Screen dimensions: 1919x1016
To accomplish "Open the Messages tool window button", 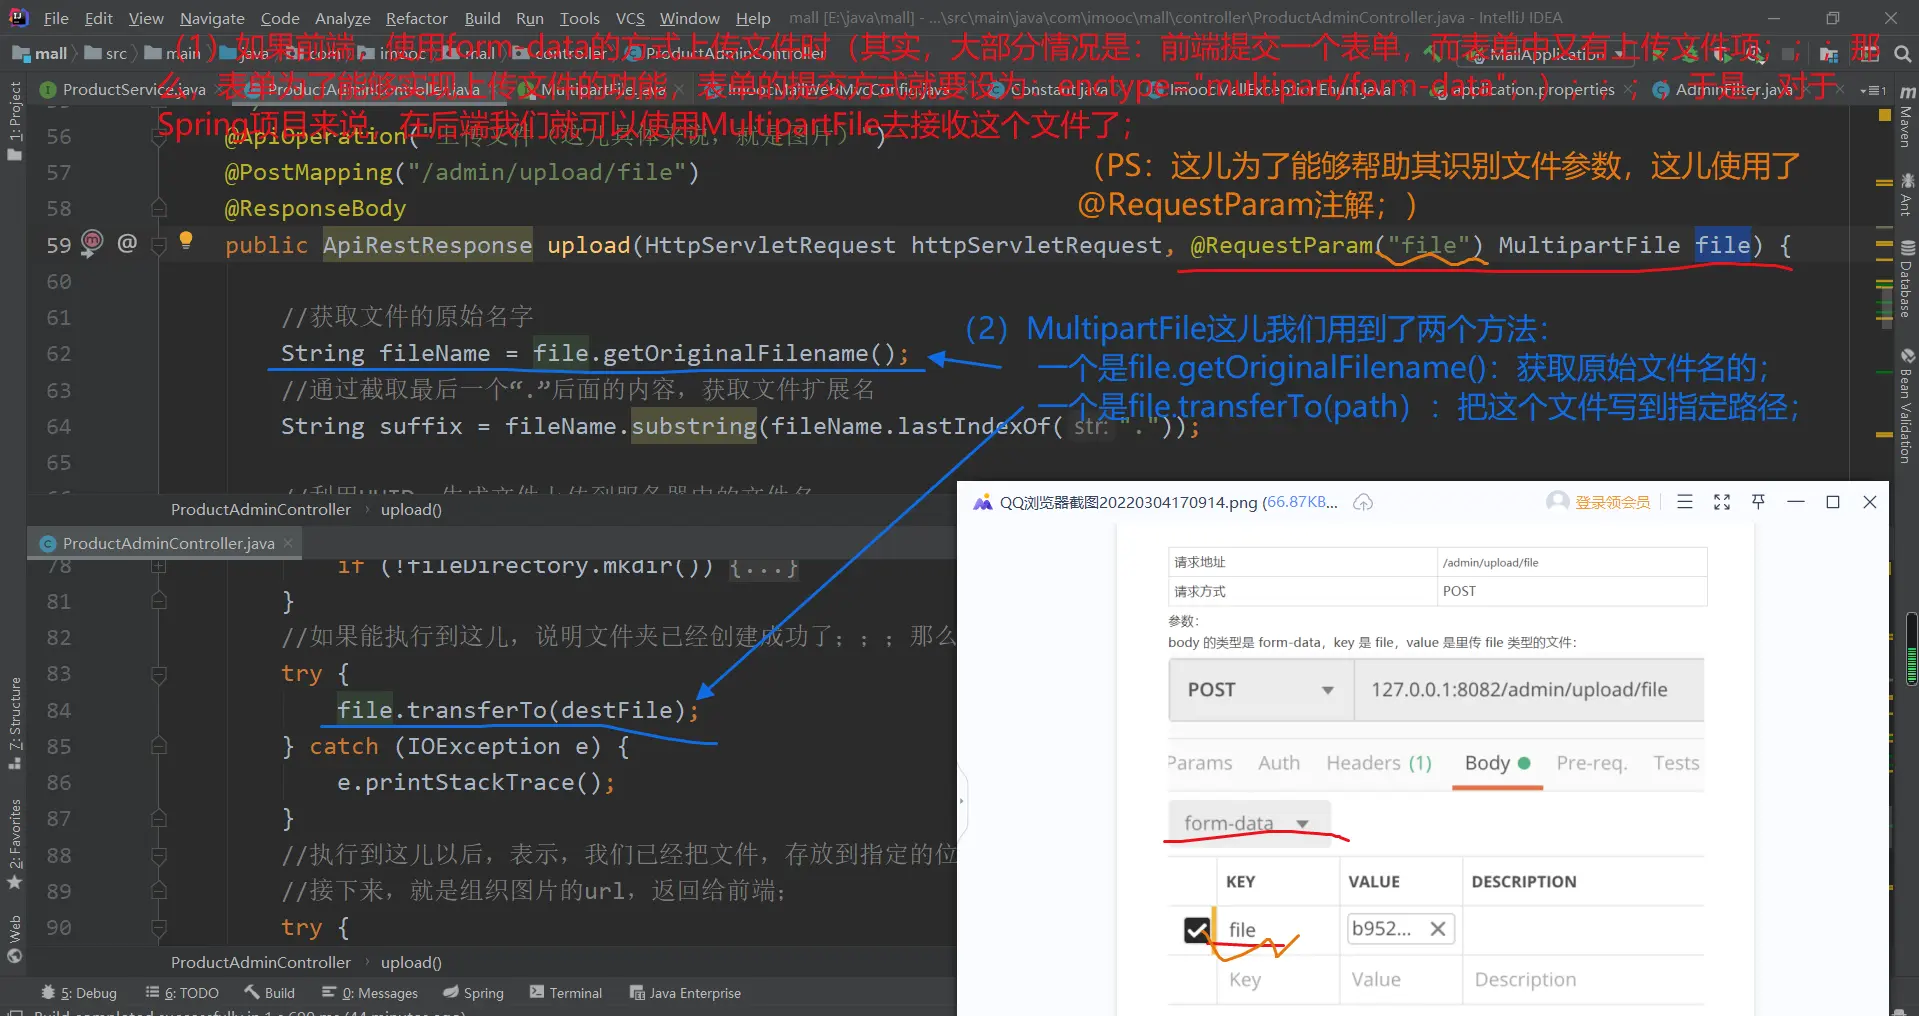I will (x=370, y=993).
